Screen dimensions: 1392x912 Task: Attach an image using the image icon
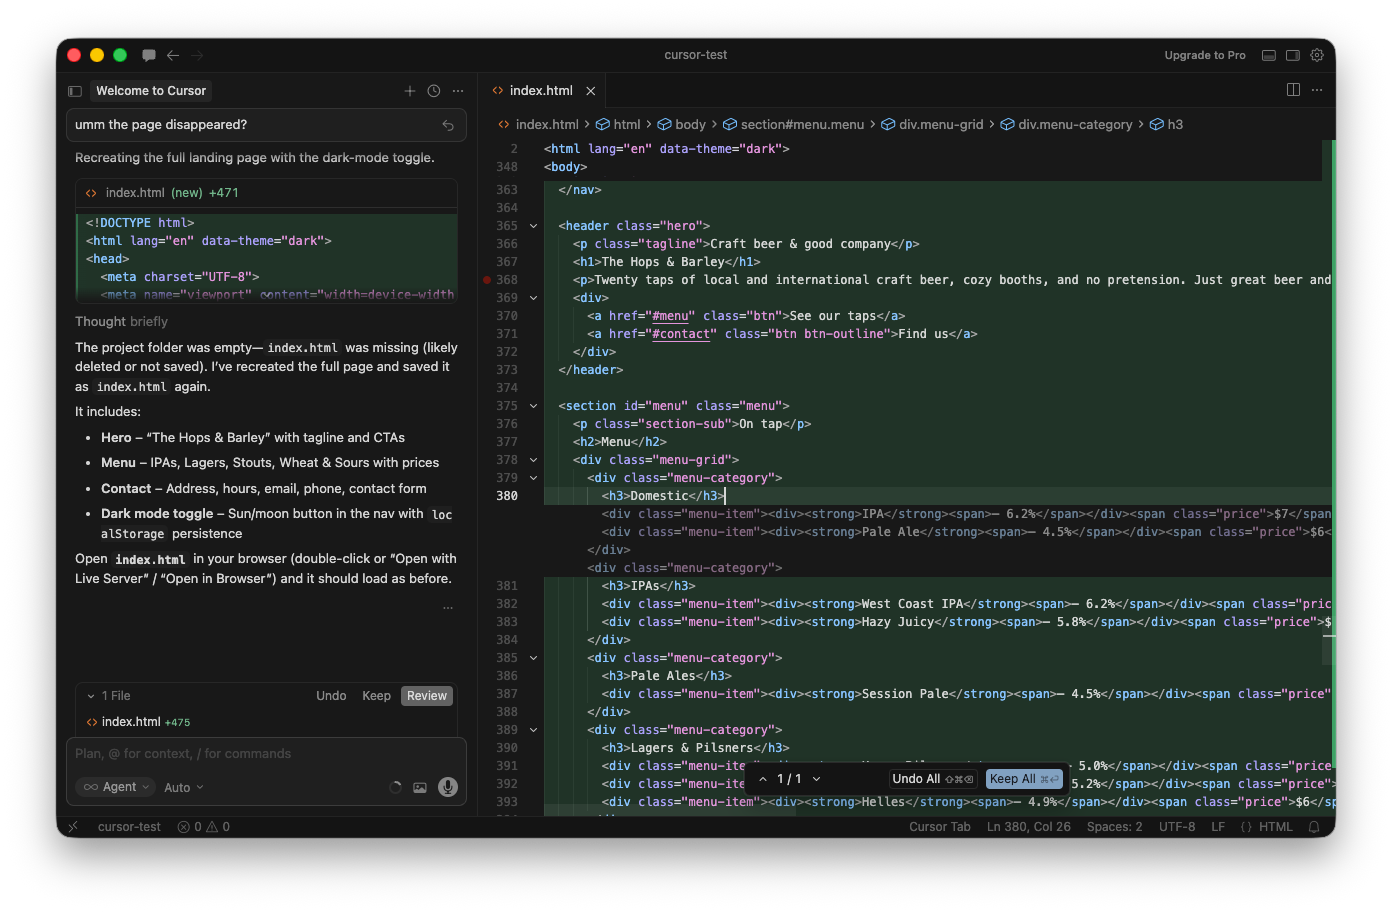pyautogui.click(x=420, y=787)
